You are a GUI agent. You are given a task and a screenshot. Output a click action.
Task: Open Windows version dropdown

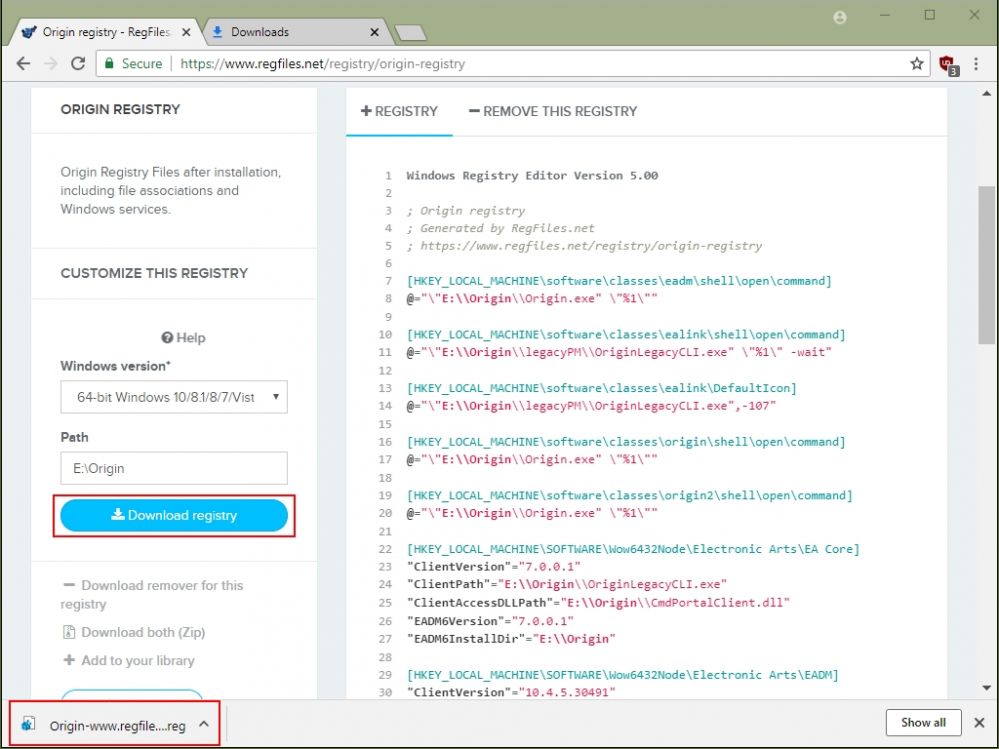click(x=174, y=397)
